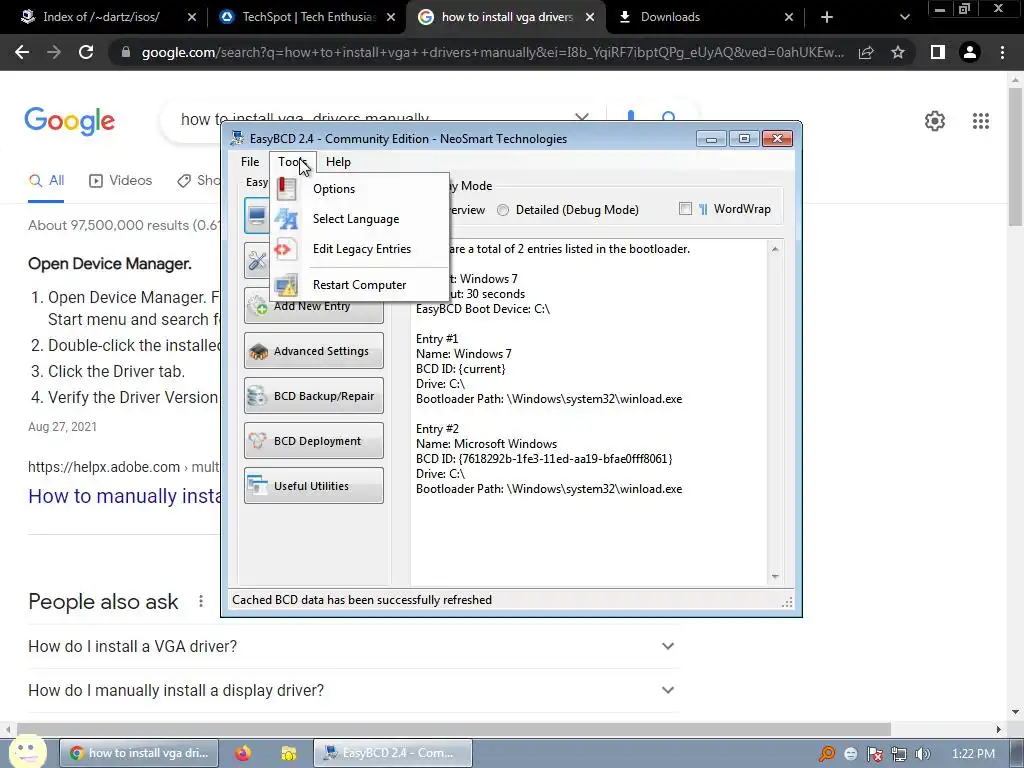The width and height of the screenshot is (1024, 768).
Task: Open the Google apps grid
Action: click(x=981, y=121)
